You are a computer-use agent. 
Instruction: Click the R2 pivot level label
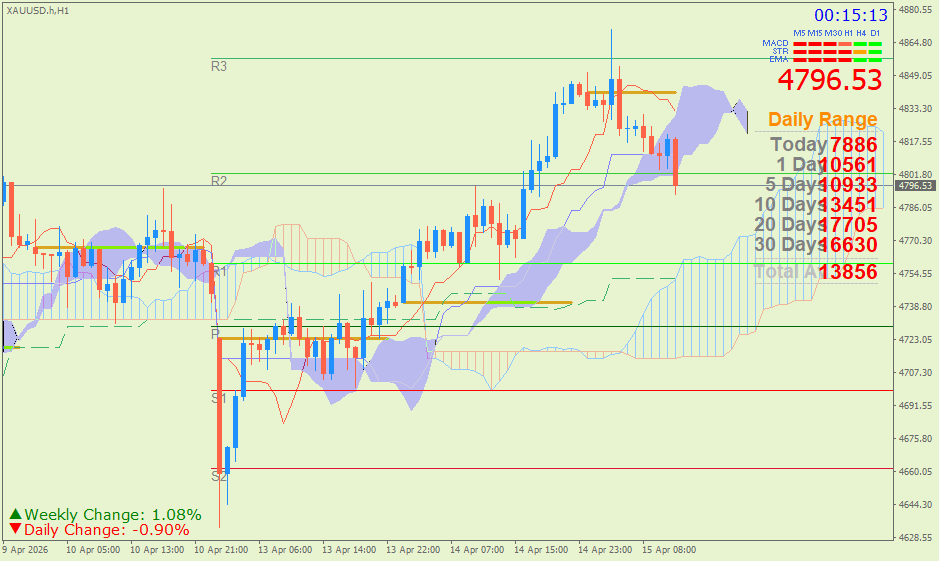click(219, 181)
